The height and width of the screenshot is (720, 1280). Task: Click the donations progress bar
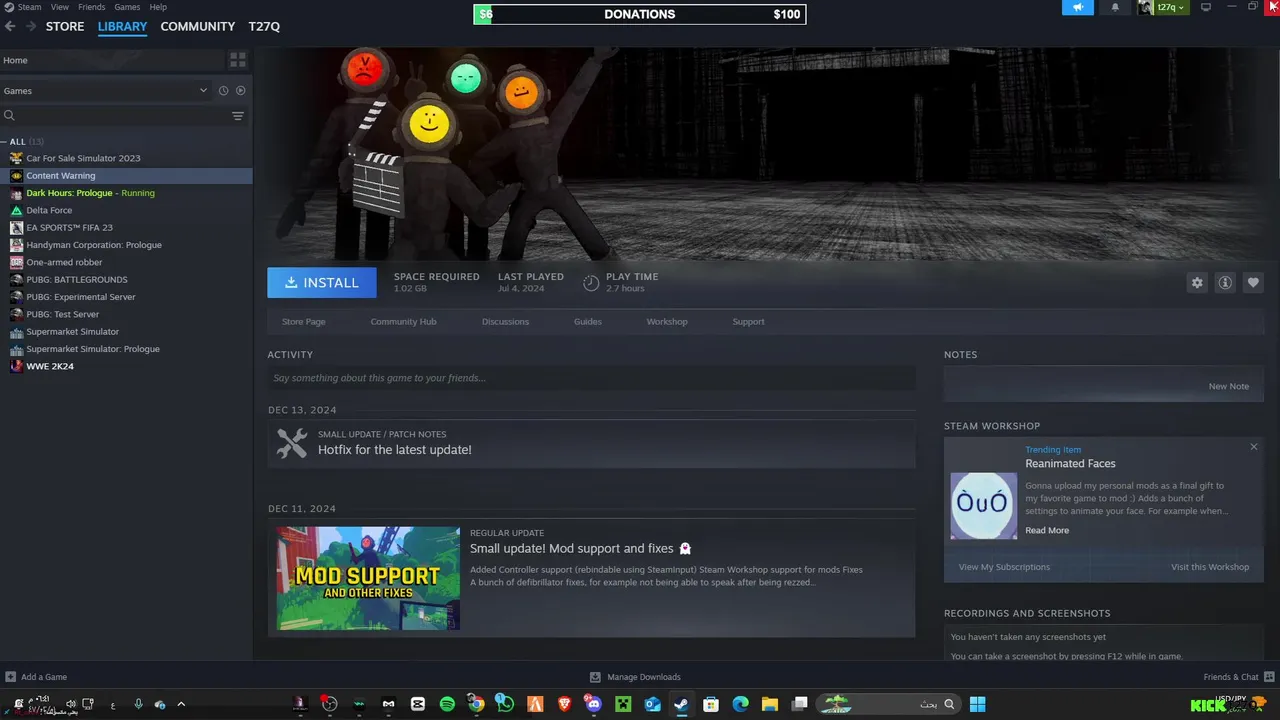coord(640,14)
